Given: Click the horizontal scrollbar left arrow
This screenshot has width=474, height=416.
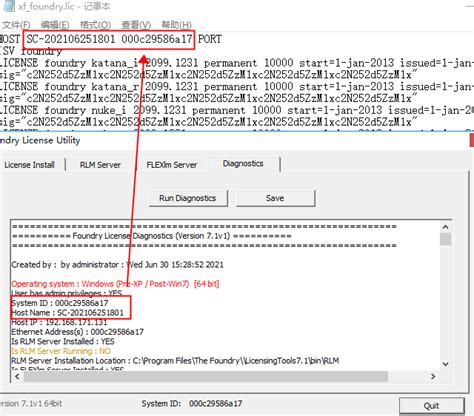Looking at the screenshot, I should (17, 376).
